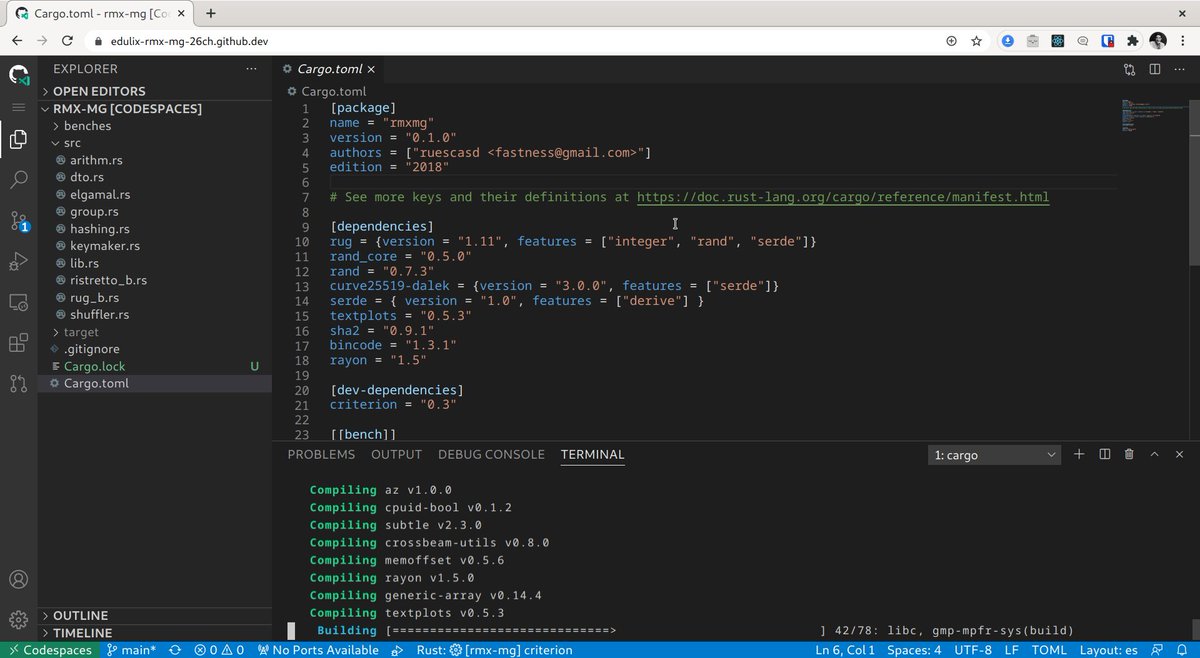Screen dimensions: 1200x658
Task: Click synchronize changes icon in status bar
Action: 175,650
